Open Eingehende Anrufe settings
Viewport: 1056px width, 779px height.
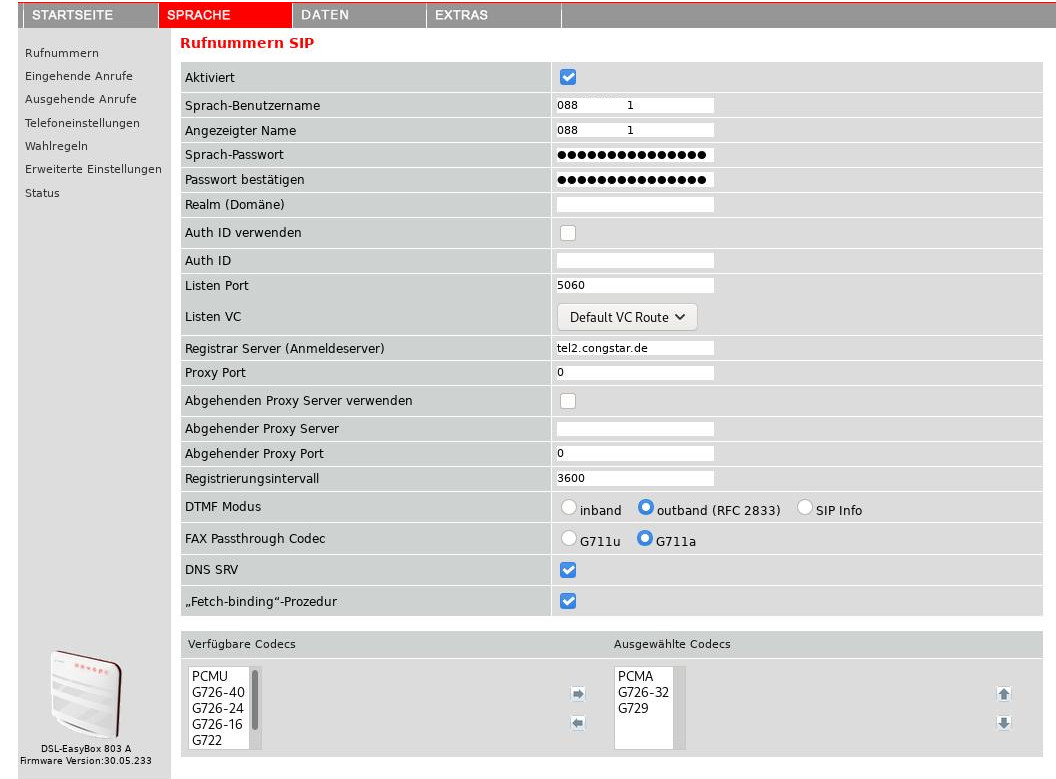pyautogui.click(x=79, y=76)
